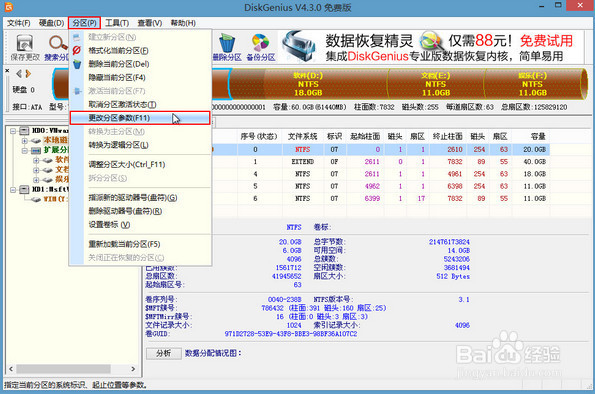Click the 分析 button
The height and width of the screenshot is (394, 595).
[164, 353]
